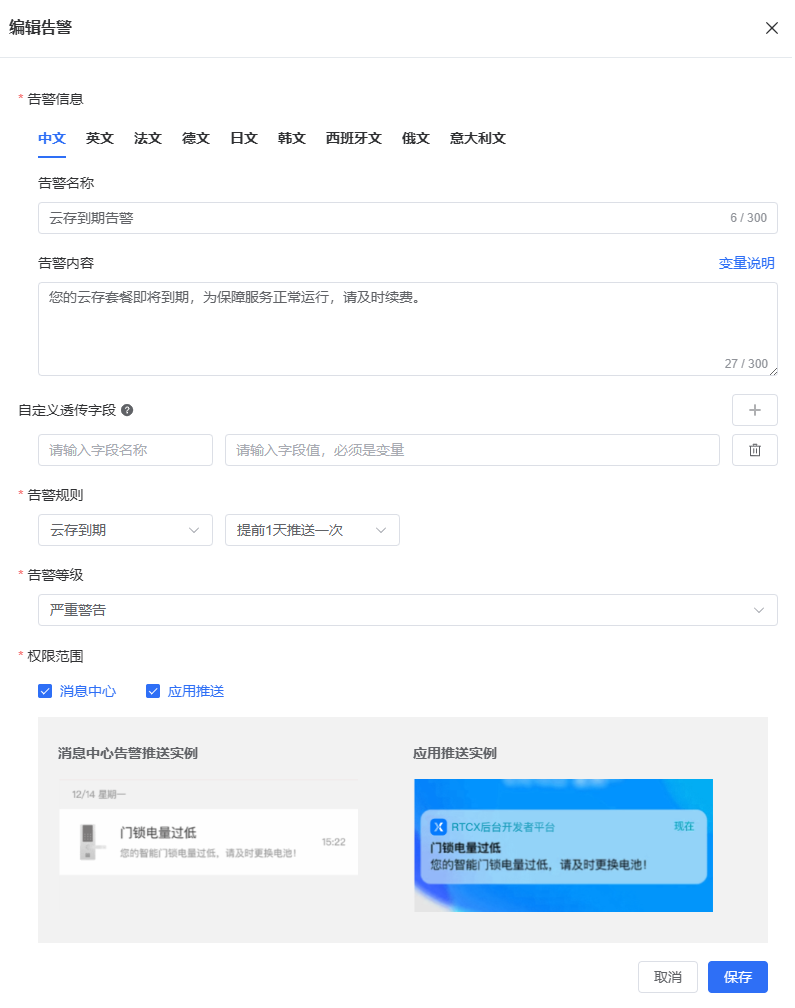Click the 保存 button
The height and width of the screenshot is (1008, 795).
click(738, 977)
